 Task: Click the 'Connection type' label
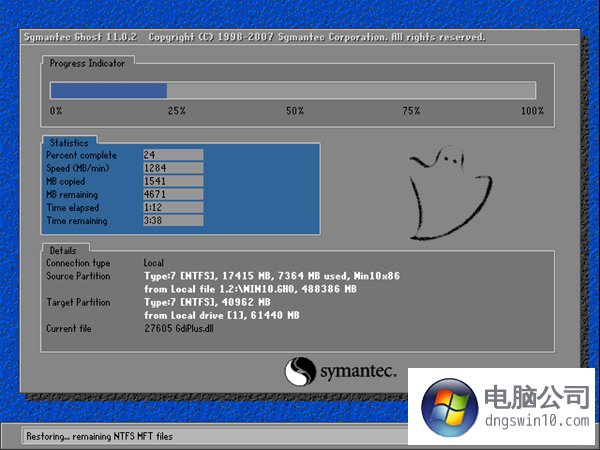click(x=78, y=263)
